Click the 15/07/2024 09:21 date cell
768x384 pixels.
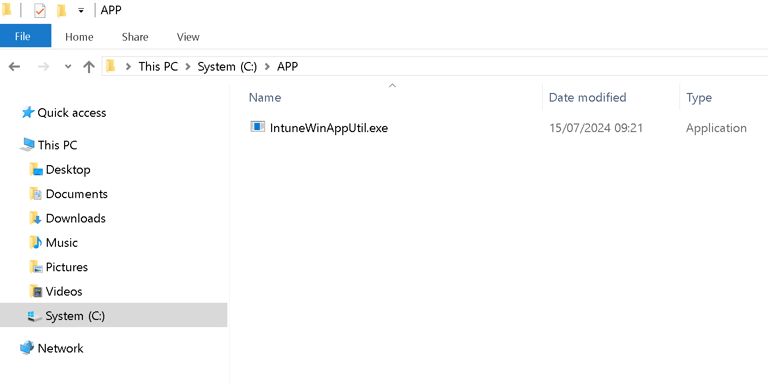tap(596, 128)
